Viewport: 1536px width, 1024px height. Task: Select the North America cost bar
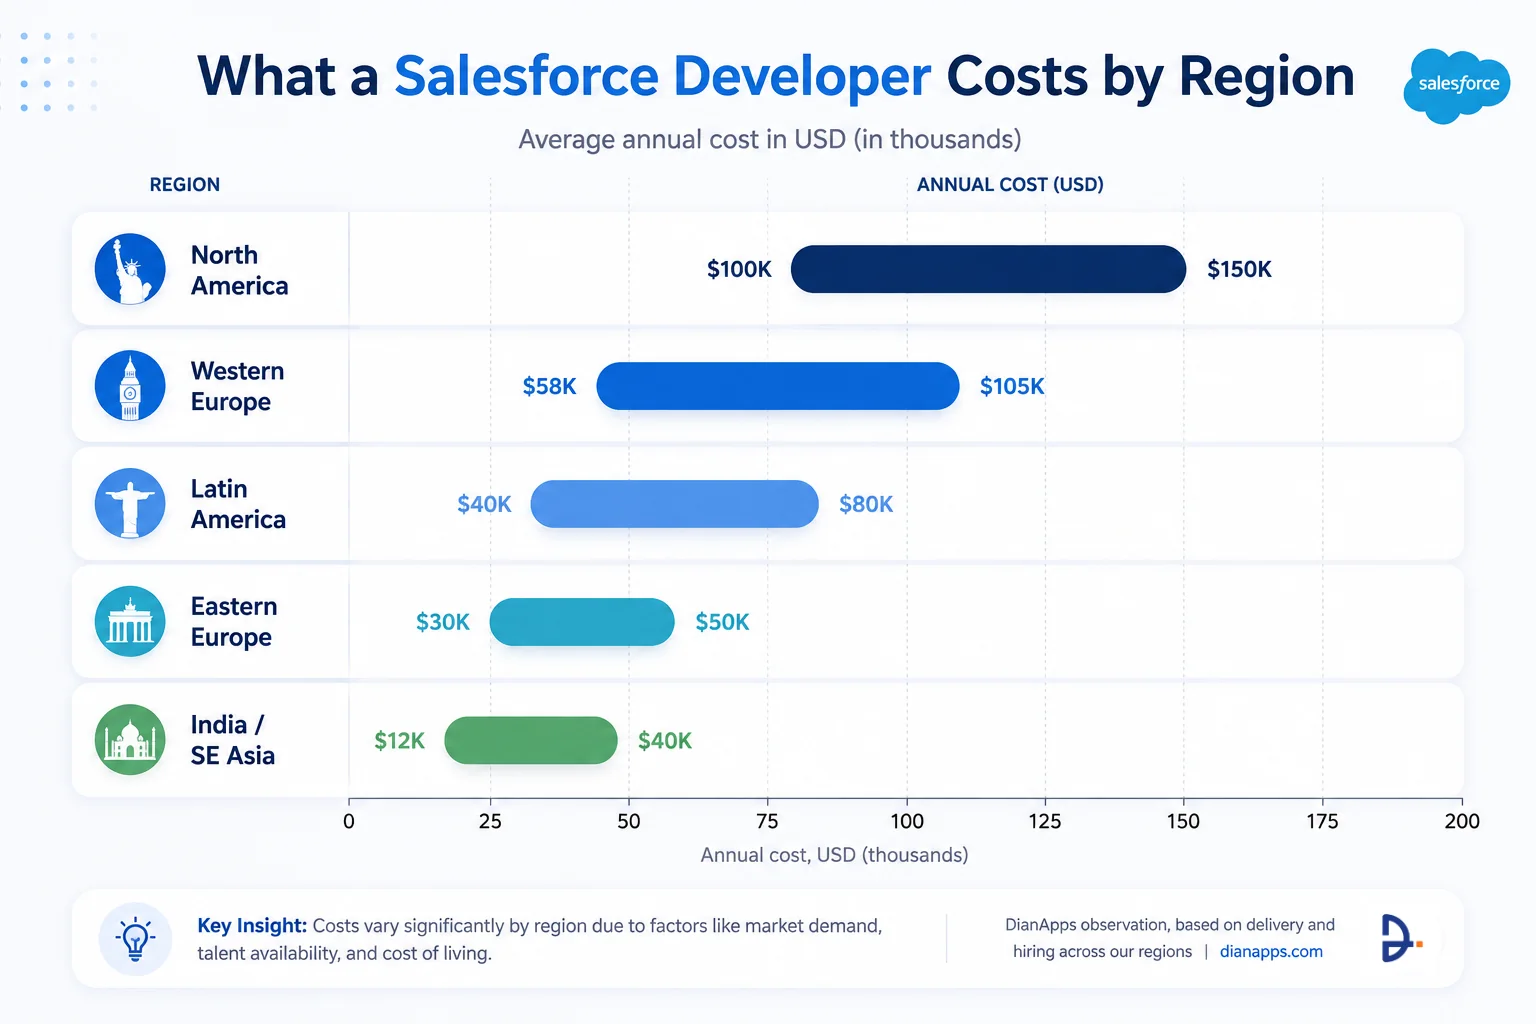988,269
